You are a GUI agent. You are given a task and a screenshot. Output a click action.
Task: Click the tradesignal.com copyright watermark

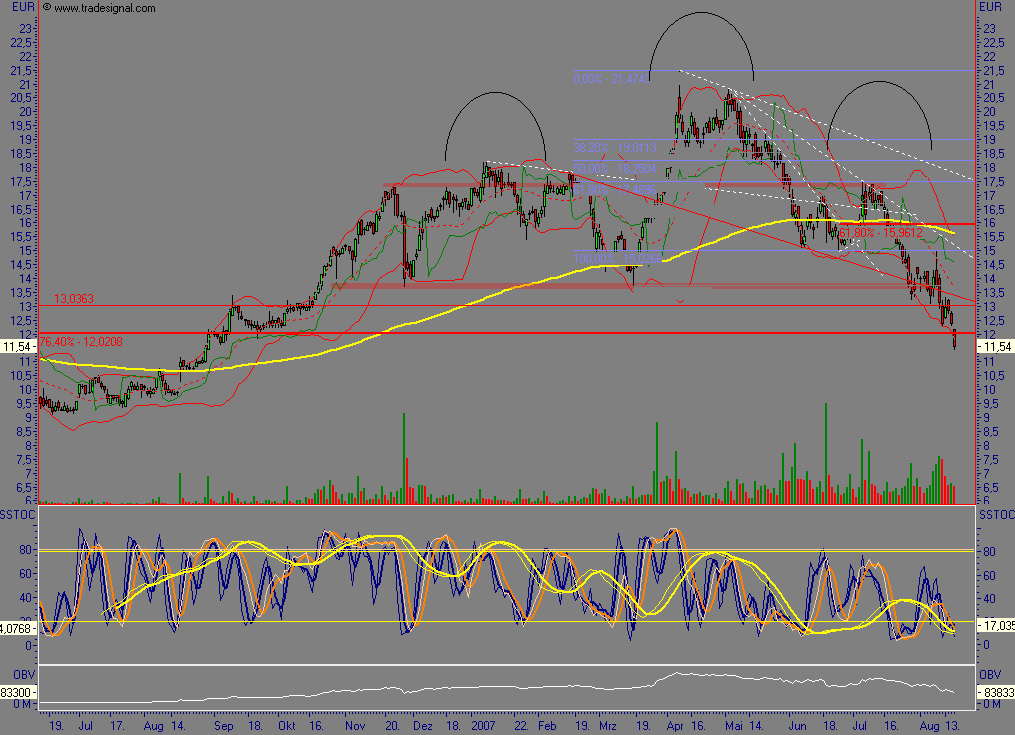[x=100, y=8]
